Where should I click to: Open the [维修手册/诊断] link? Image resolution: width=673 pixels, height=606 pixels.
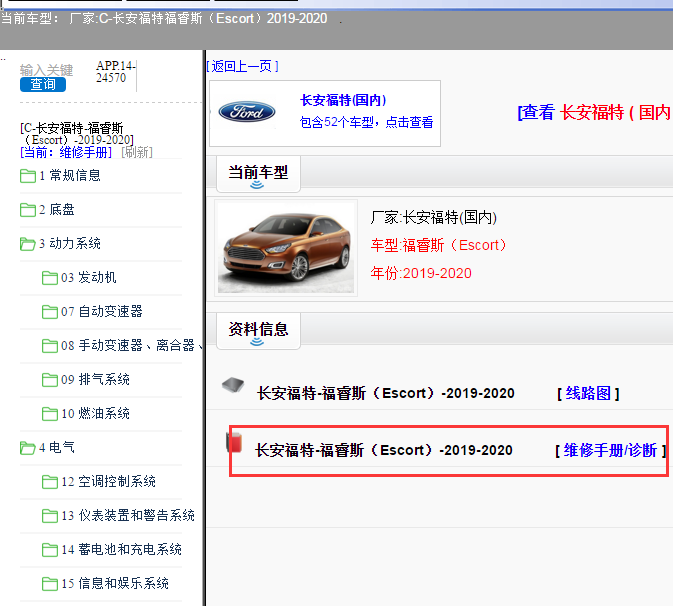point(610,450)
